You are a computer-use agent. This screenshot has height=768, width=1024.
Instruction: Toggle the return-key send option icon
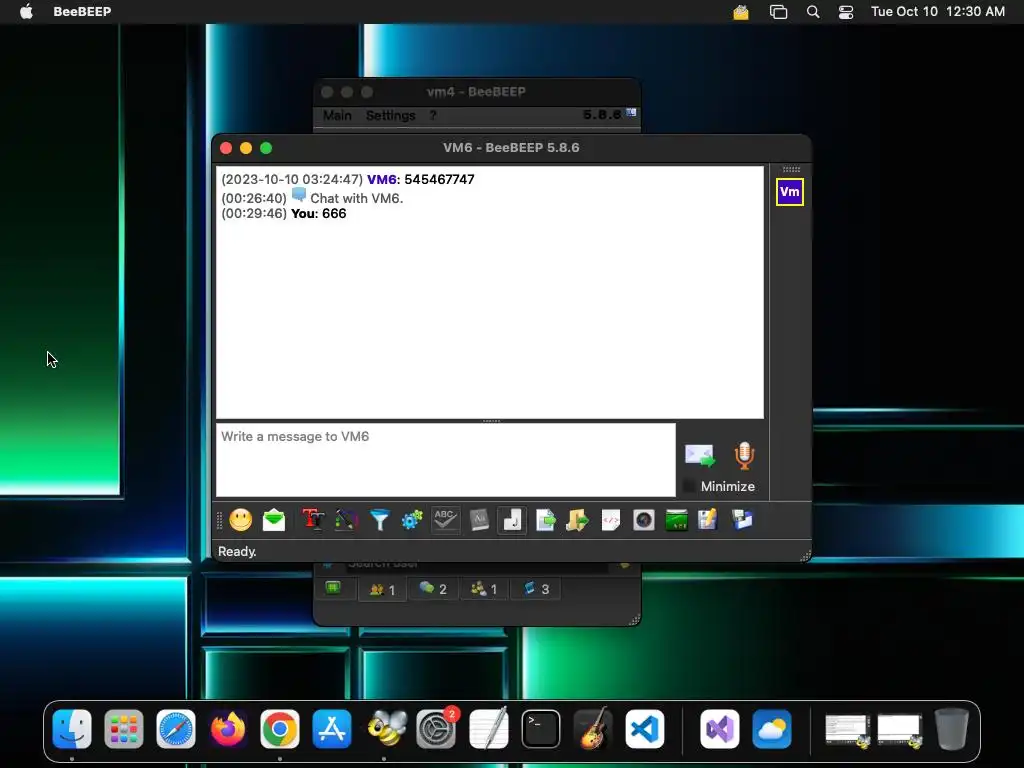pyautogui.click(x=512, y=520)
